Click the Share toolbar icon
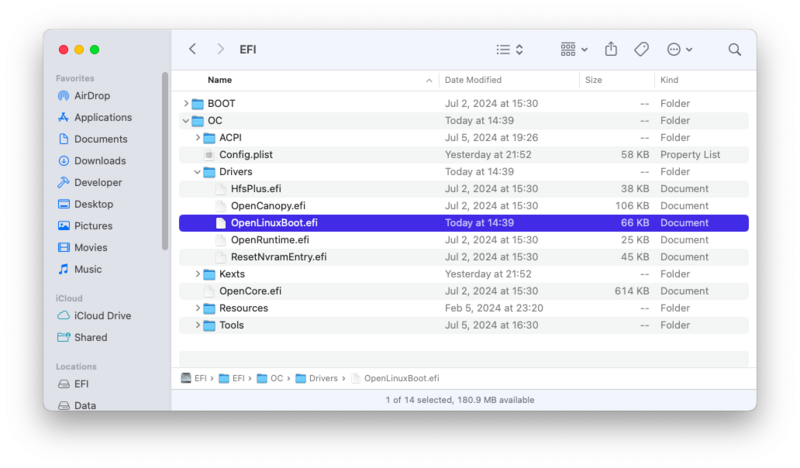 click(611, 49)
